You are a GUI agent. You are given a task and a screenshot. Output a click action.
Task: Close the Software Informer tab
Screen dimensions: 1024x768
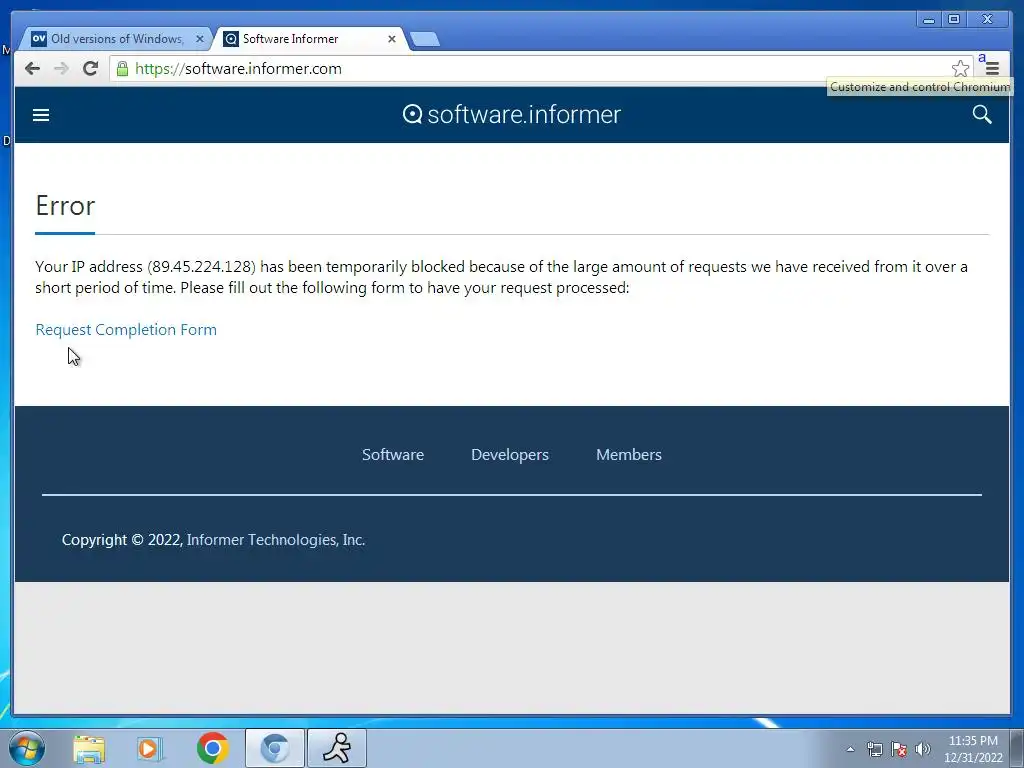[x=392, y=39]
